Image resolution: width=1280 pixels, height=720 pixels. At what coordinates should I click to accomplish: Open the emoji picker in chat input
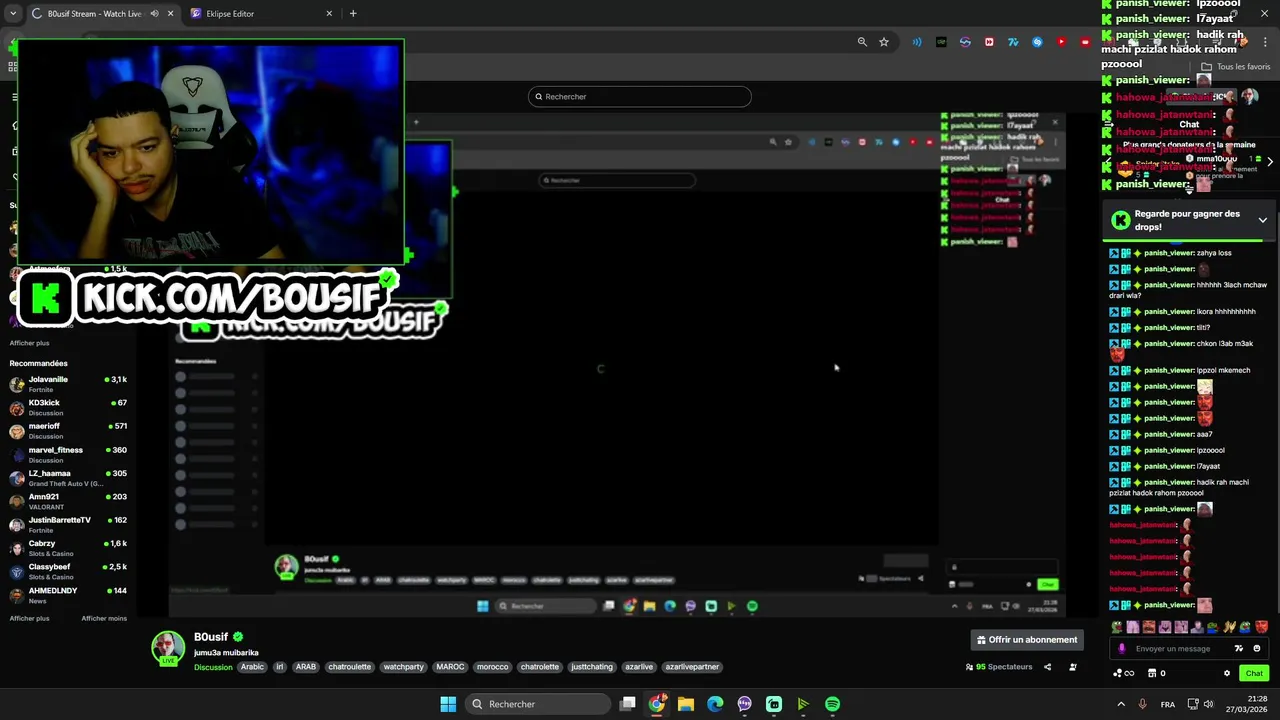click(x=1257, y=649)
